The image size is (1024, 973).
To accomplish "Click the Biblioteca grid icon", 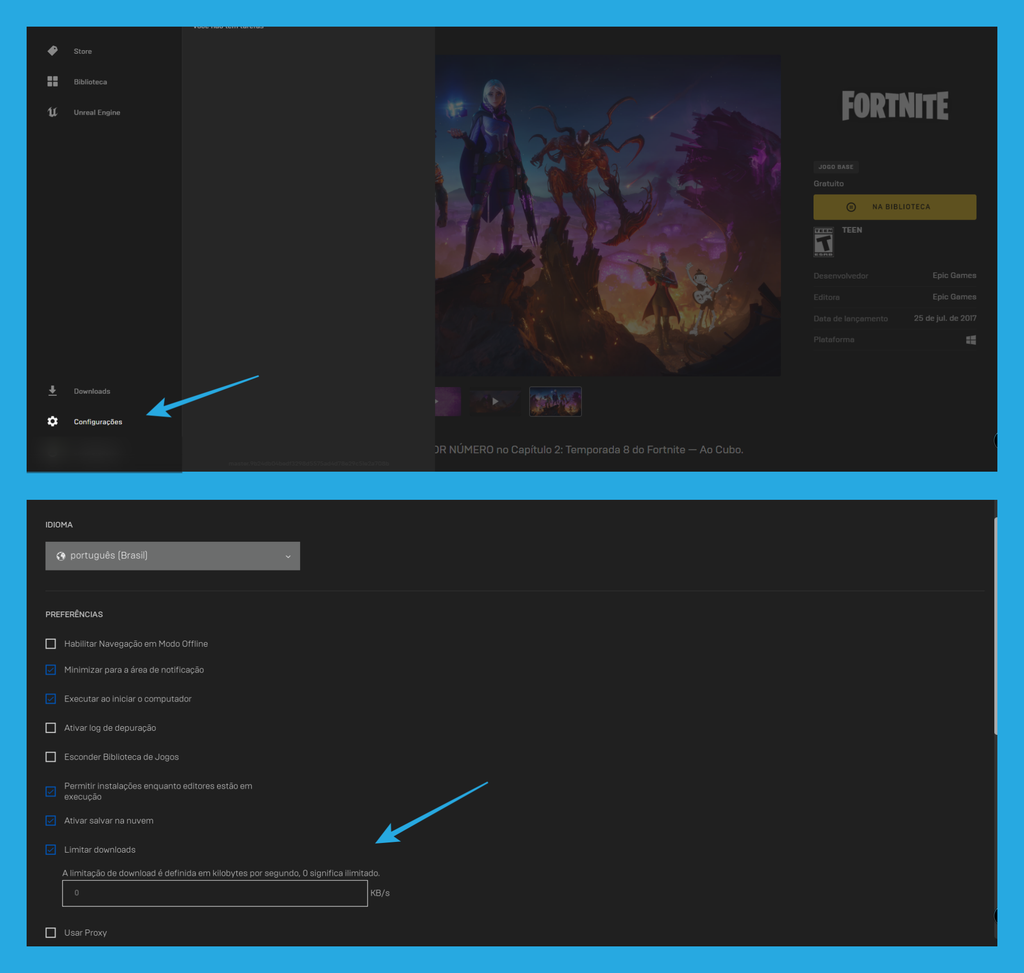I will tap(52, 82).
